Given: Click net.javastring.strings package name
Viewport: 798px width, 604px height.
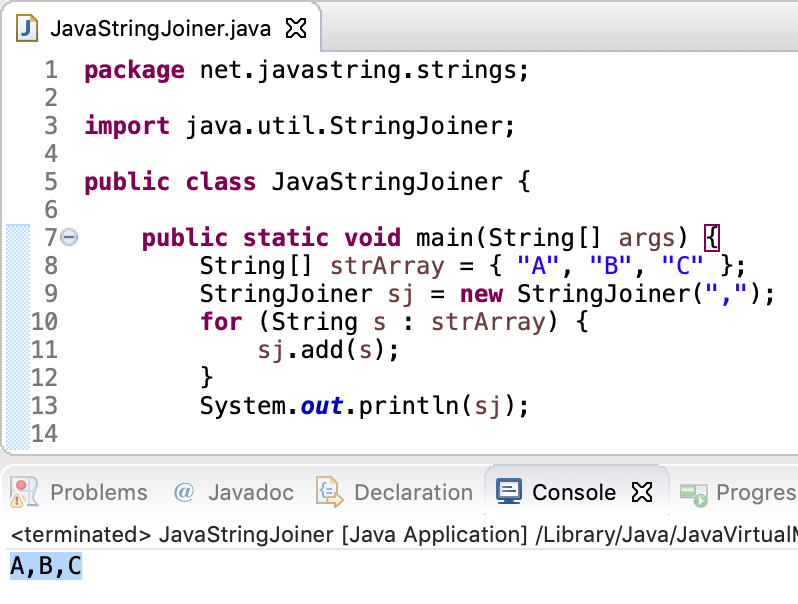Looking at the screenshot, I should (358, 70).
